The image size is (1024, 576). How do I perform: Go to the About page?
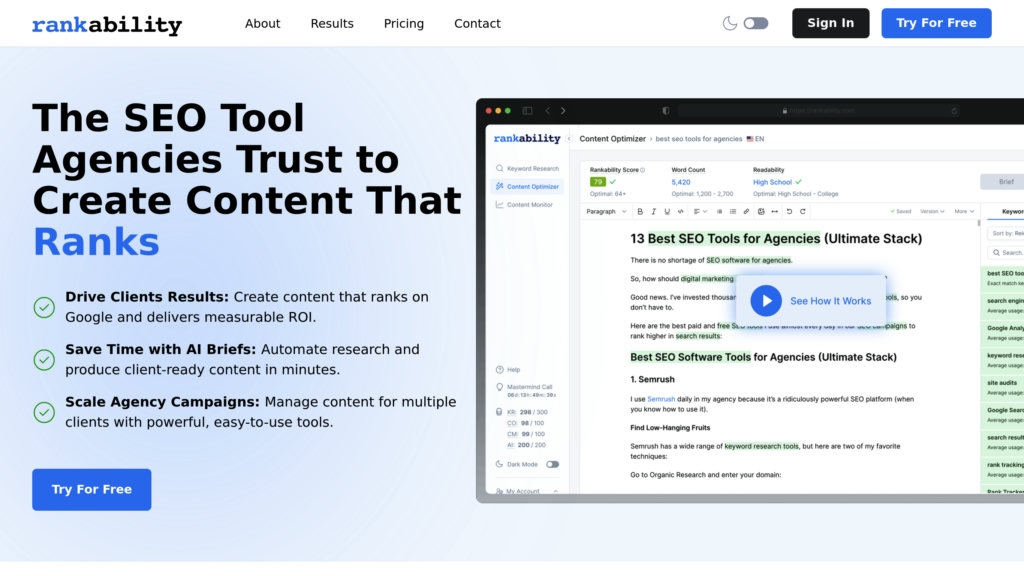click(263, 23)
